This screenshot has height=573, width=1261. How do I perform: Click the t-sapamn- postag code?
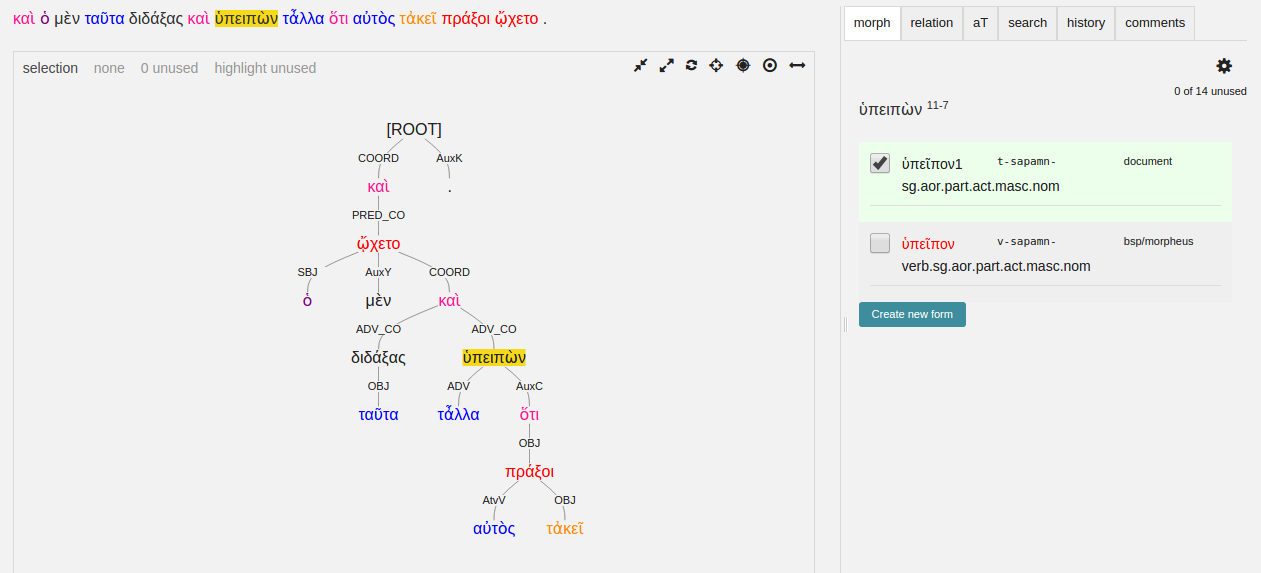pyautogui.click(x=1027, y=161)
